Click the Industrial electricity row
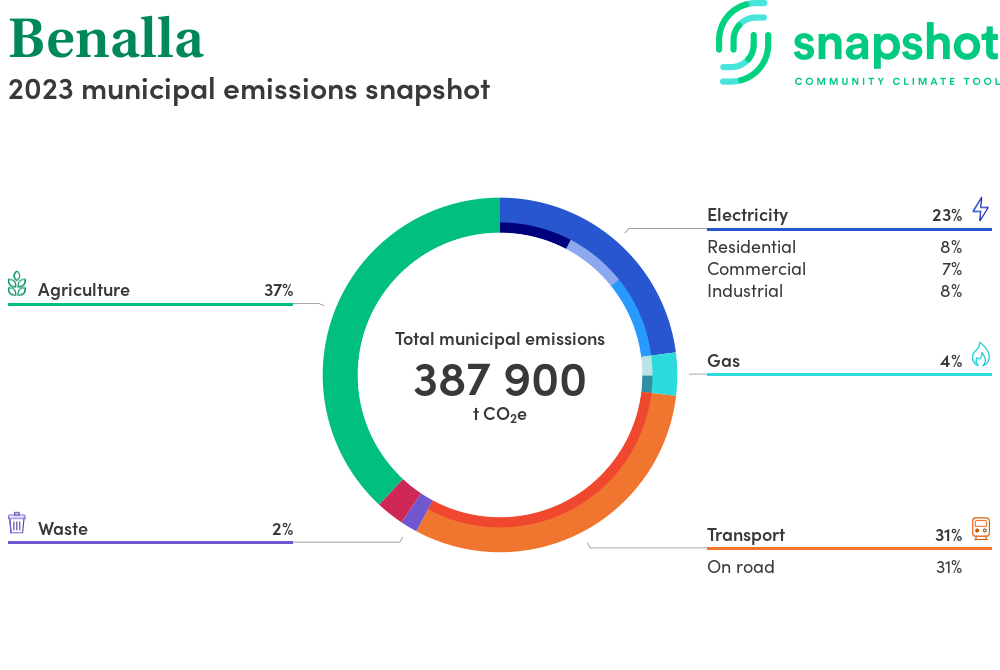This screenshot has height=670, width=1000. pos(745,291)
